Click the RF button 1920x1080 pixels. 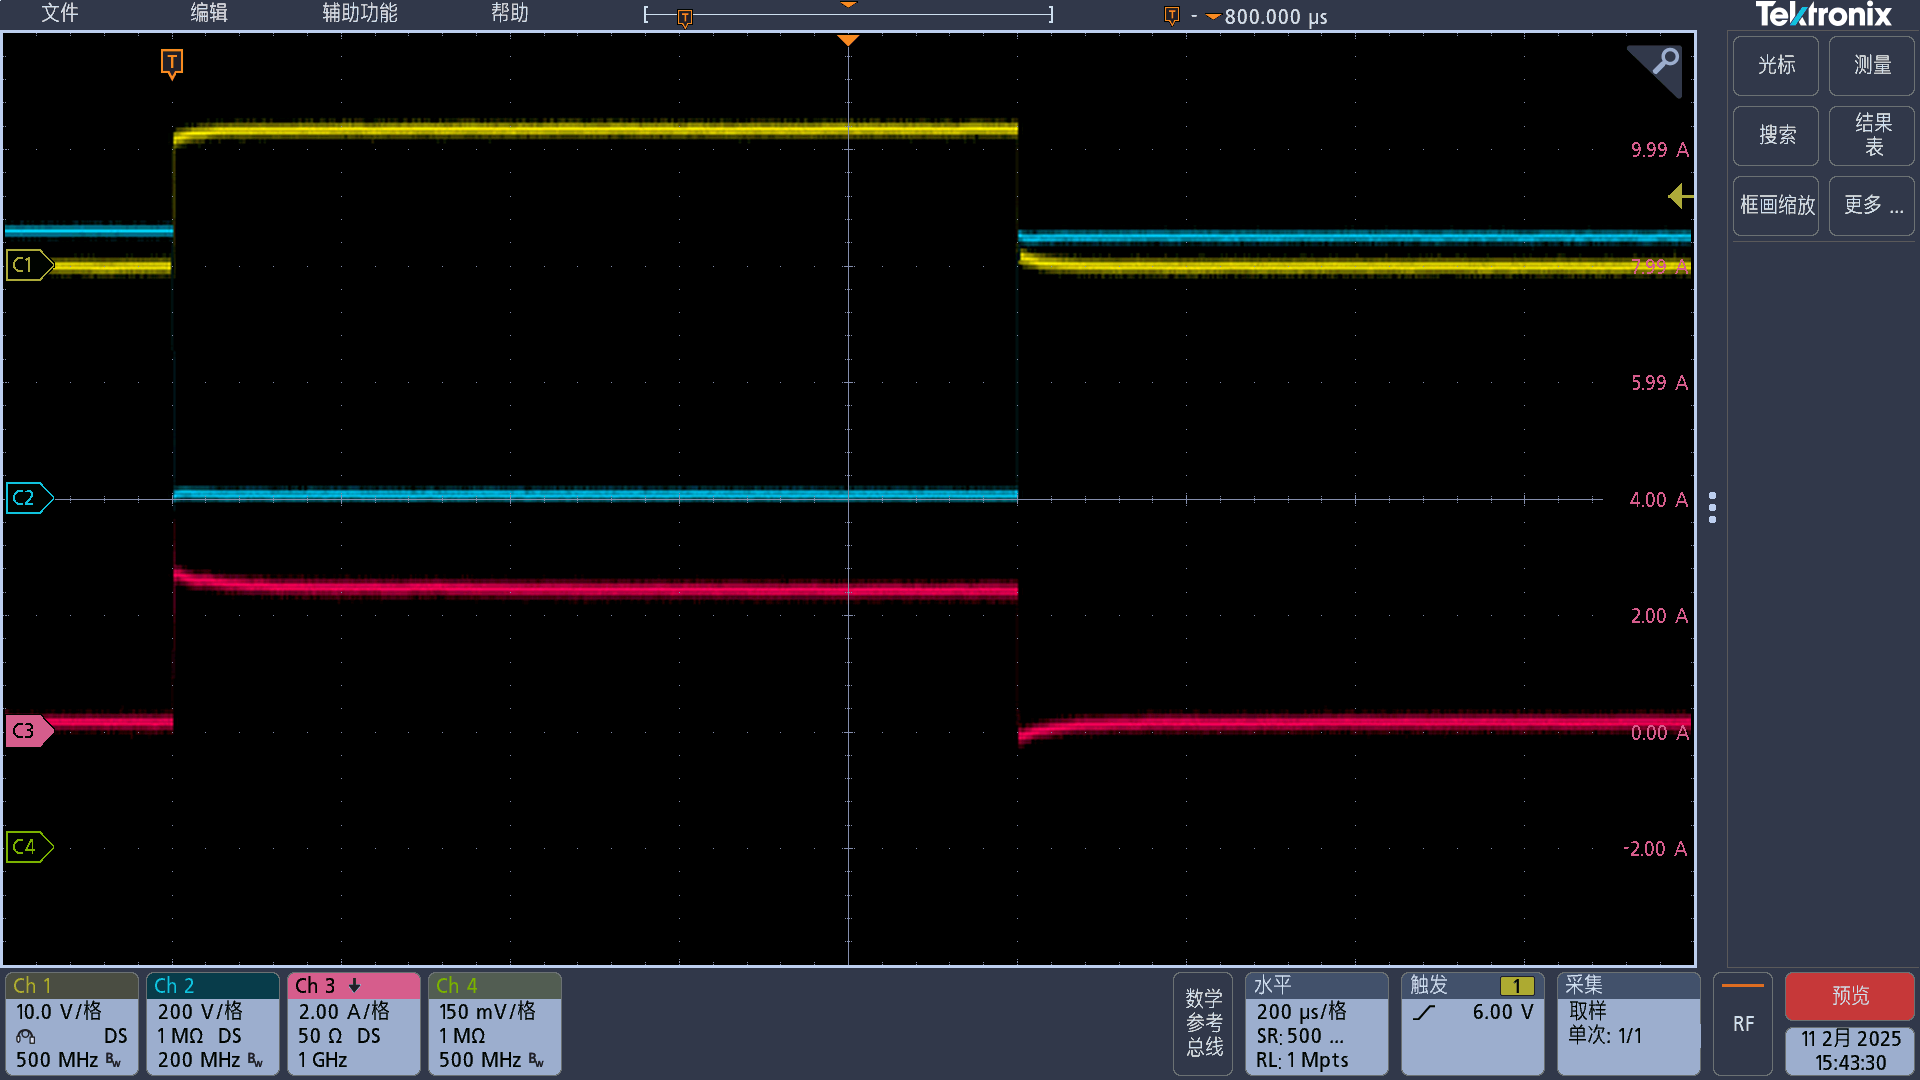[x=1743, y=1023]
